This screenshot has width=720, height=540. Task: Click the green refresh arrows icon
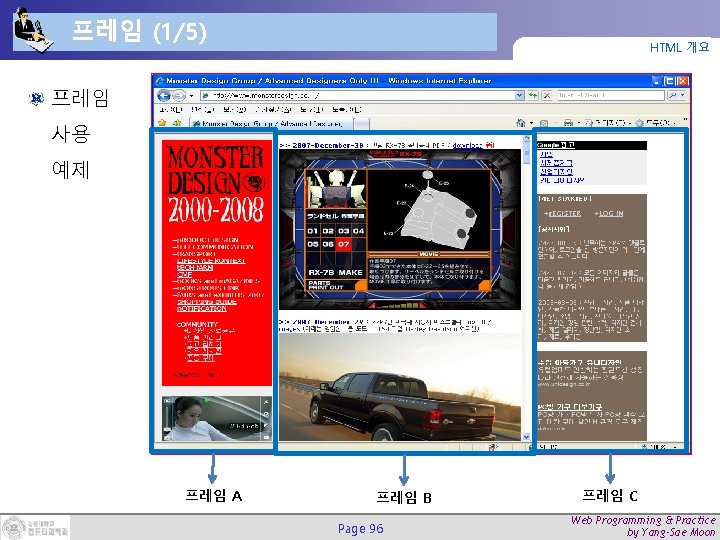[x=533, y=96]
